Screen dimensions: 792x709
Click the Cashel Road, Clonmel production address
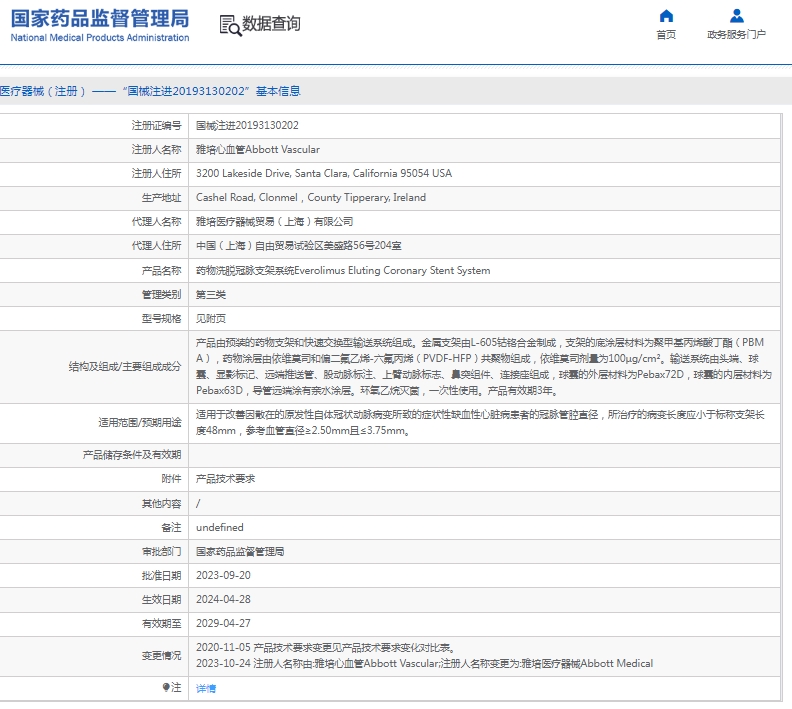311,197
